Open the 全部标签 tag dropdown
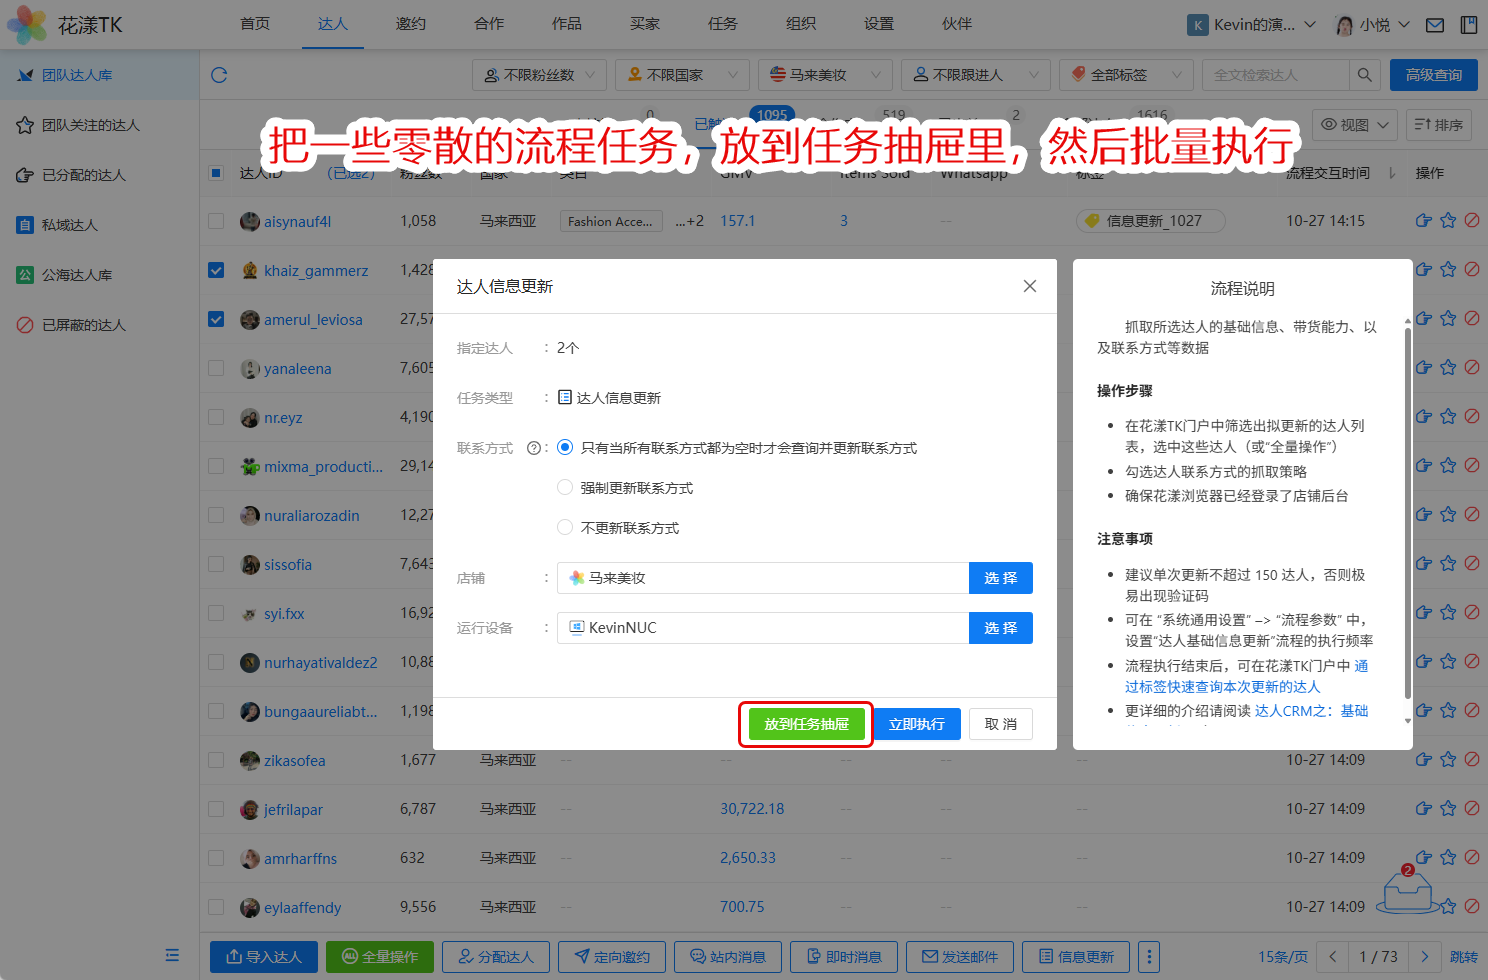 coord(1126,75)
